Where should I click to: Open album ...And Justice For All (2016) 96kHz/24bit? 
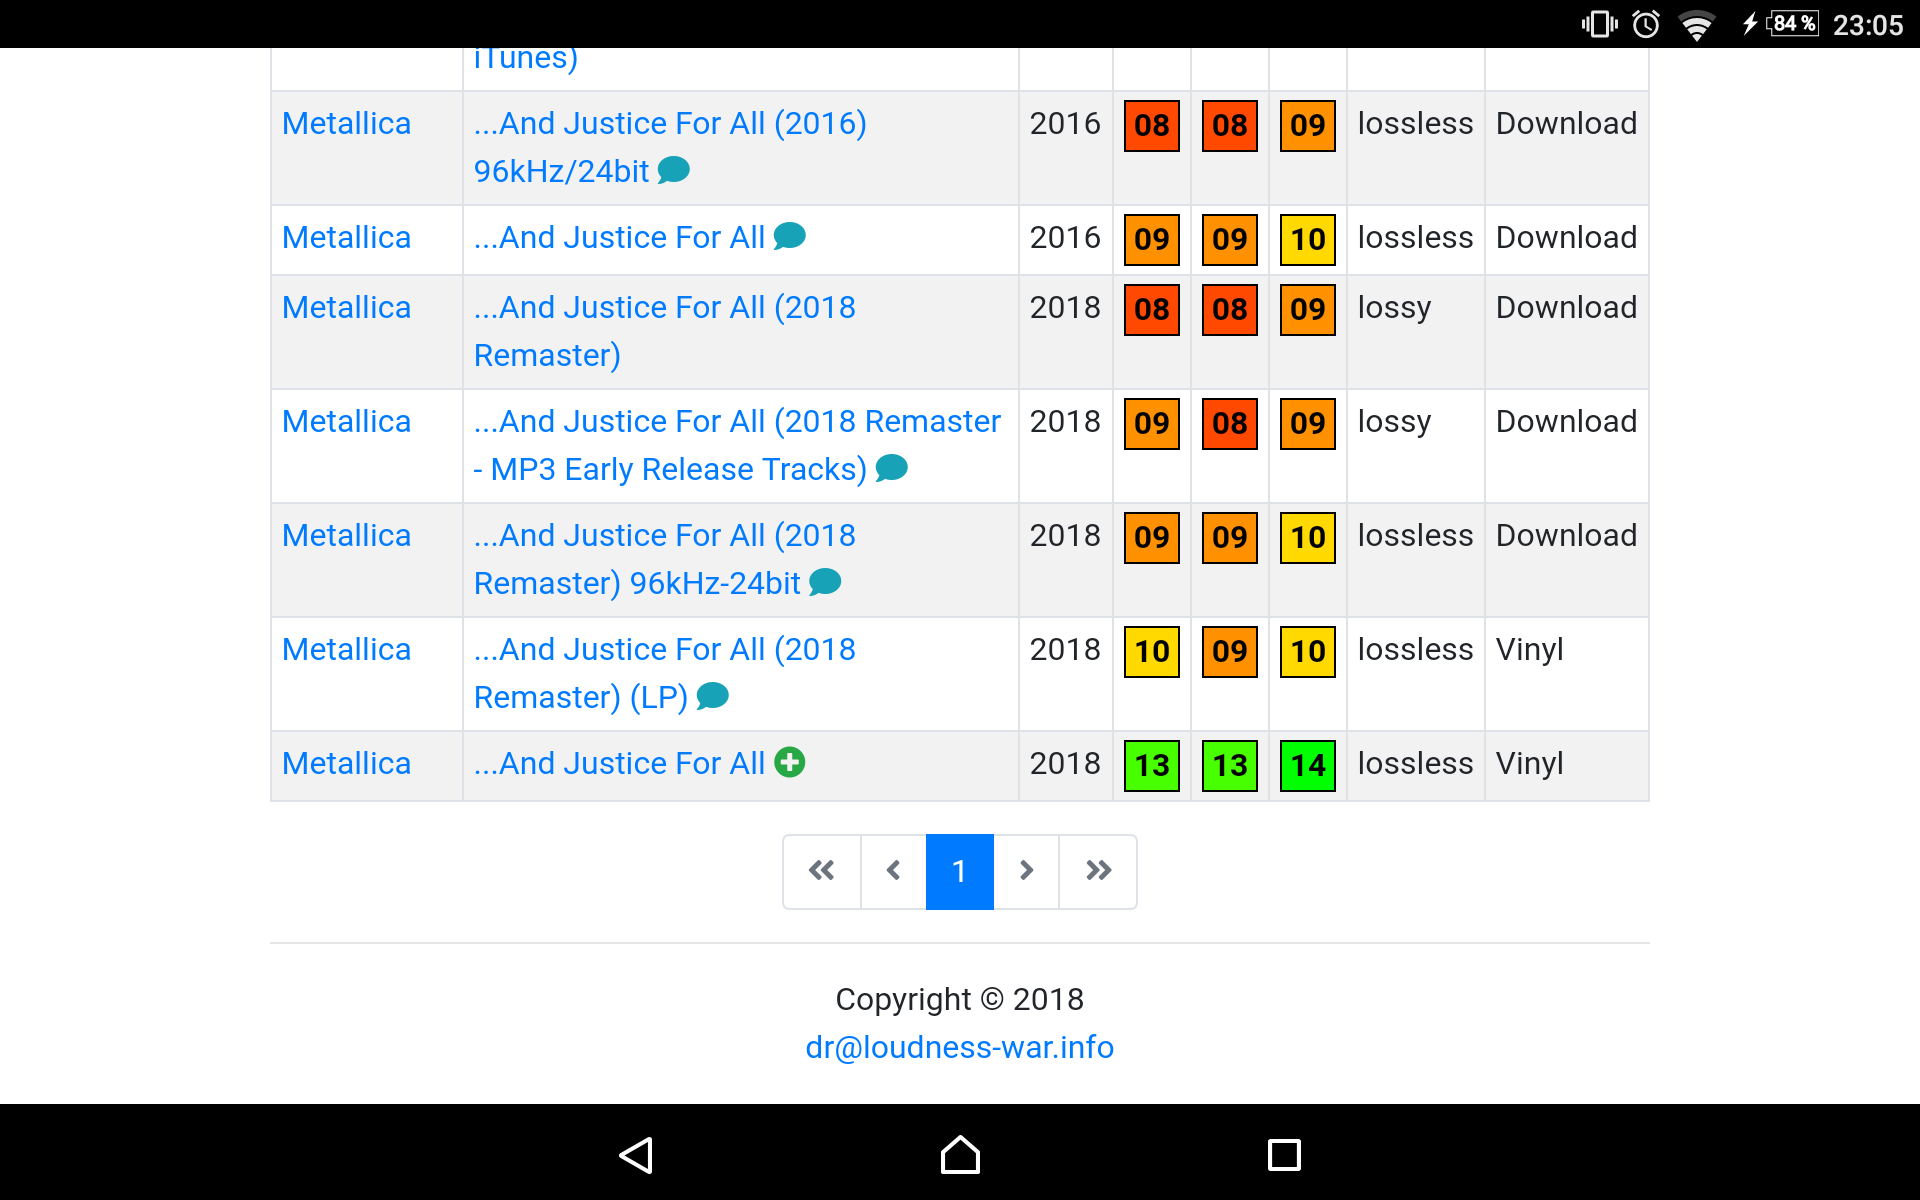pos(670,147)
